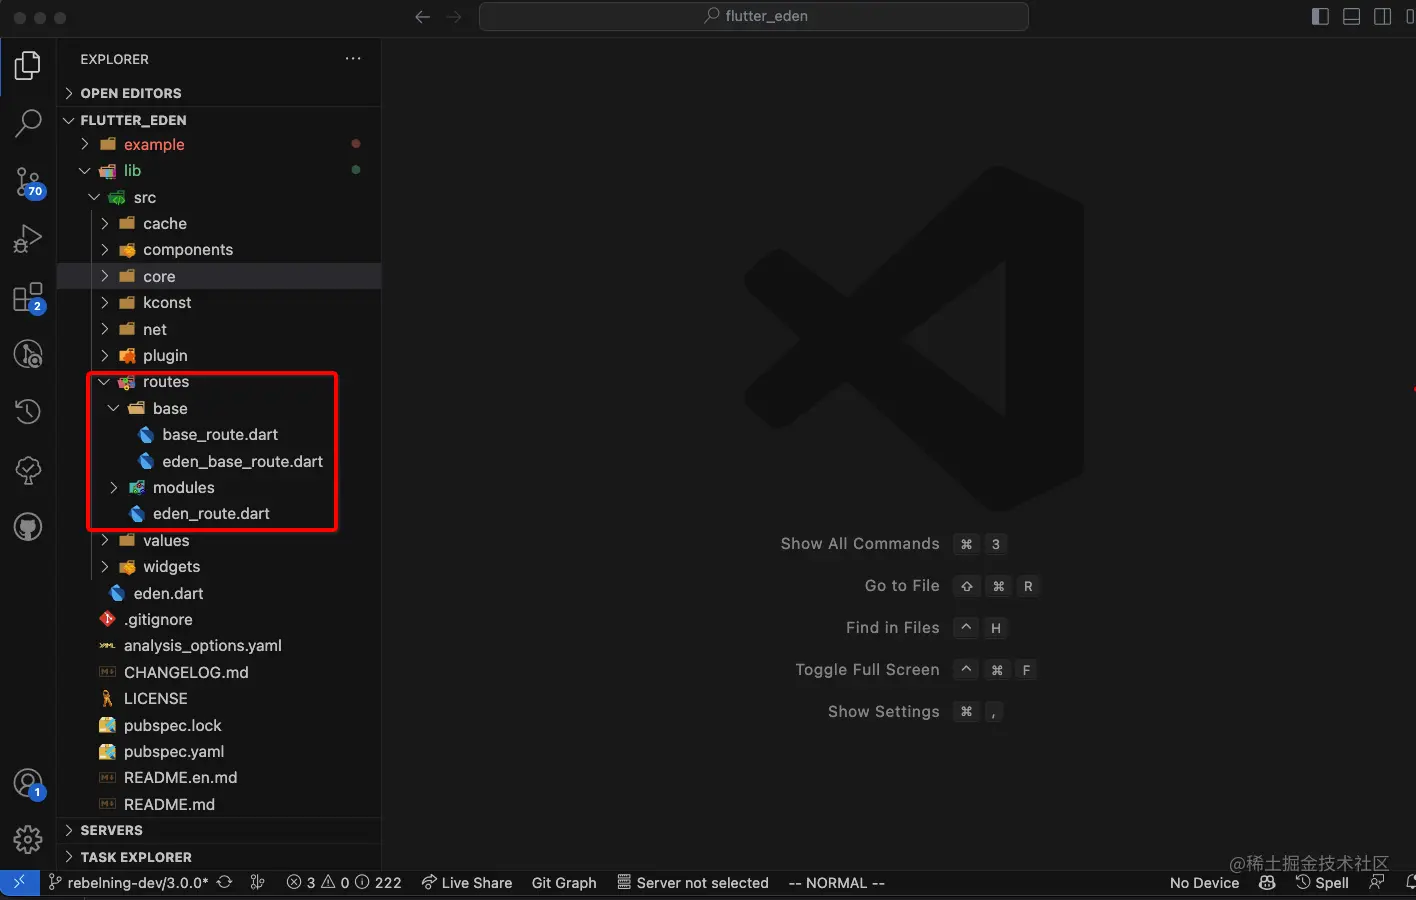The height and width of the screenshot is (900, 1416).
Task: Collapse the src folder
Action: point(219,198)
